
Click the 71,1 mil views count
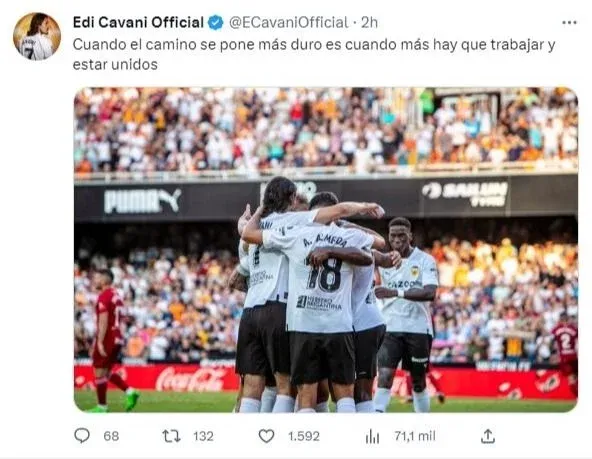(x=415, y=436)
